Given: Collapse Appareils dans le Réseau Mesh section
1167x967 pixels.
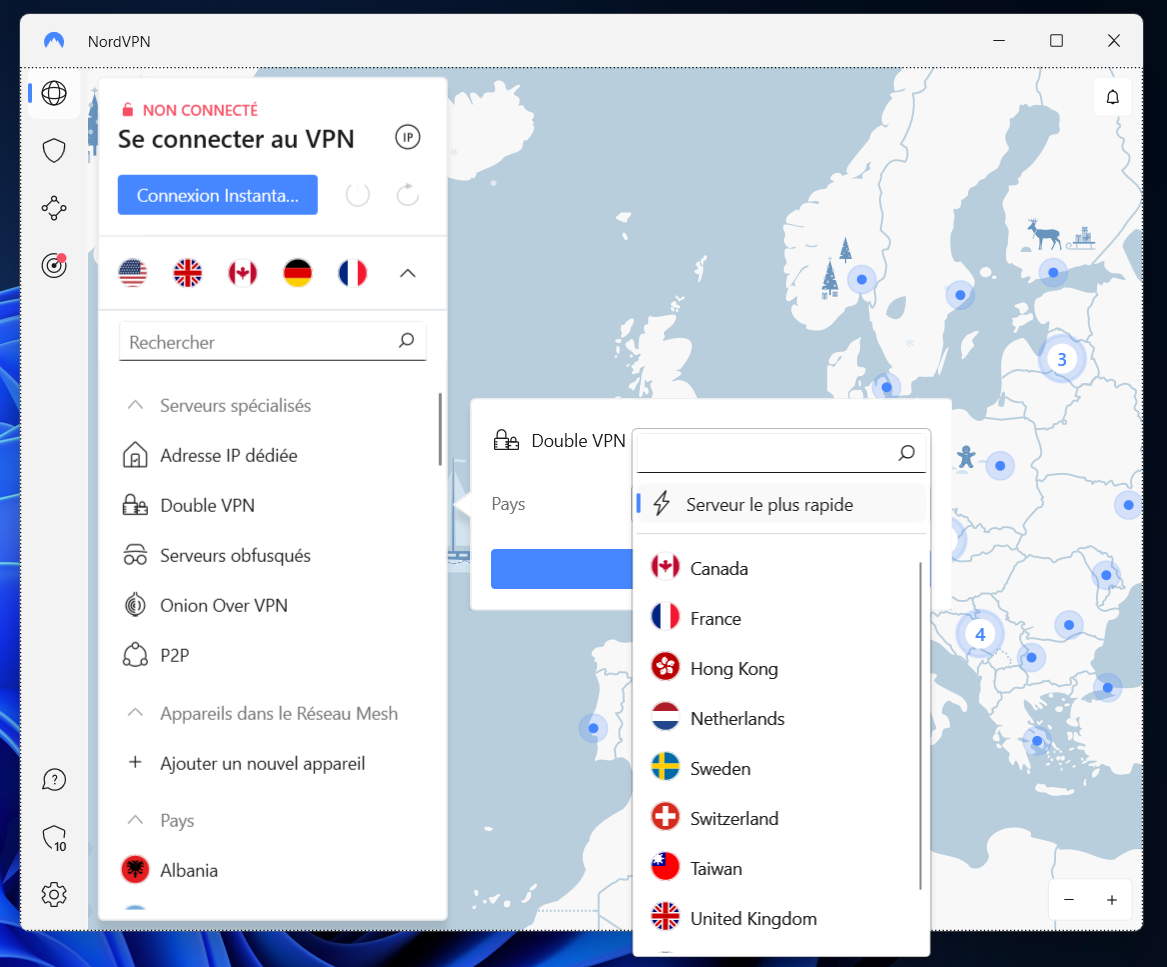Looking at the screenshot, I should pyautogui.click(x=135, y=712).
